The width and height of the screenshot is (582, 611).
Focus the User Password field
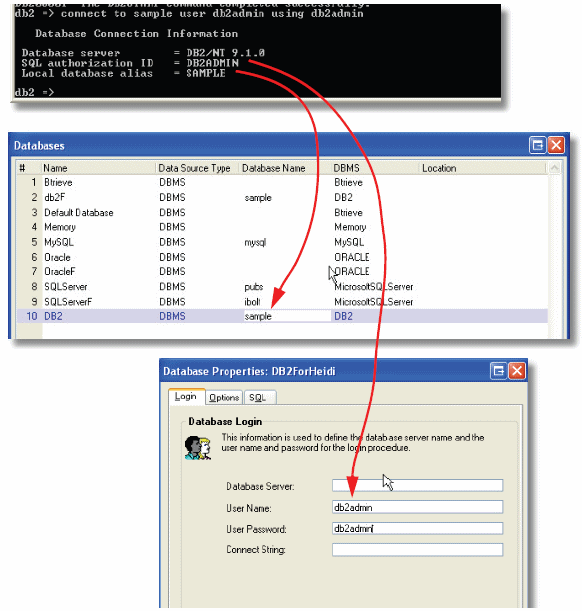coord(417,528)
